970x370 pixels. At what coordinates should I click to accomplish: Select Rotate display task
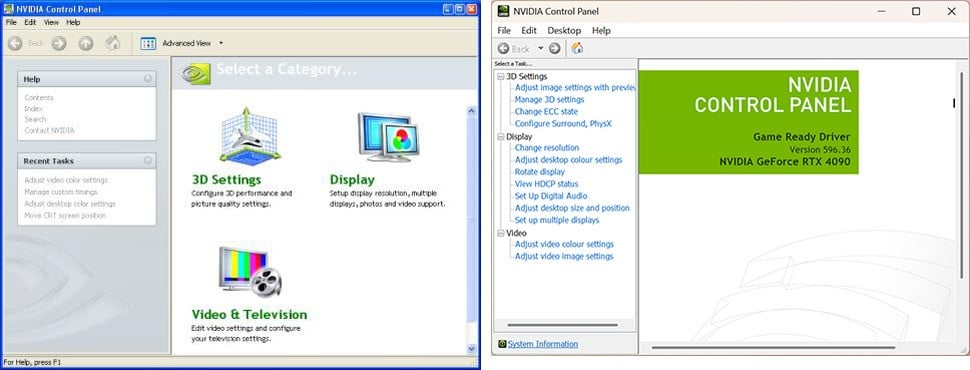coord(540,171)
